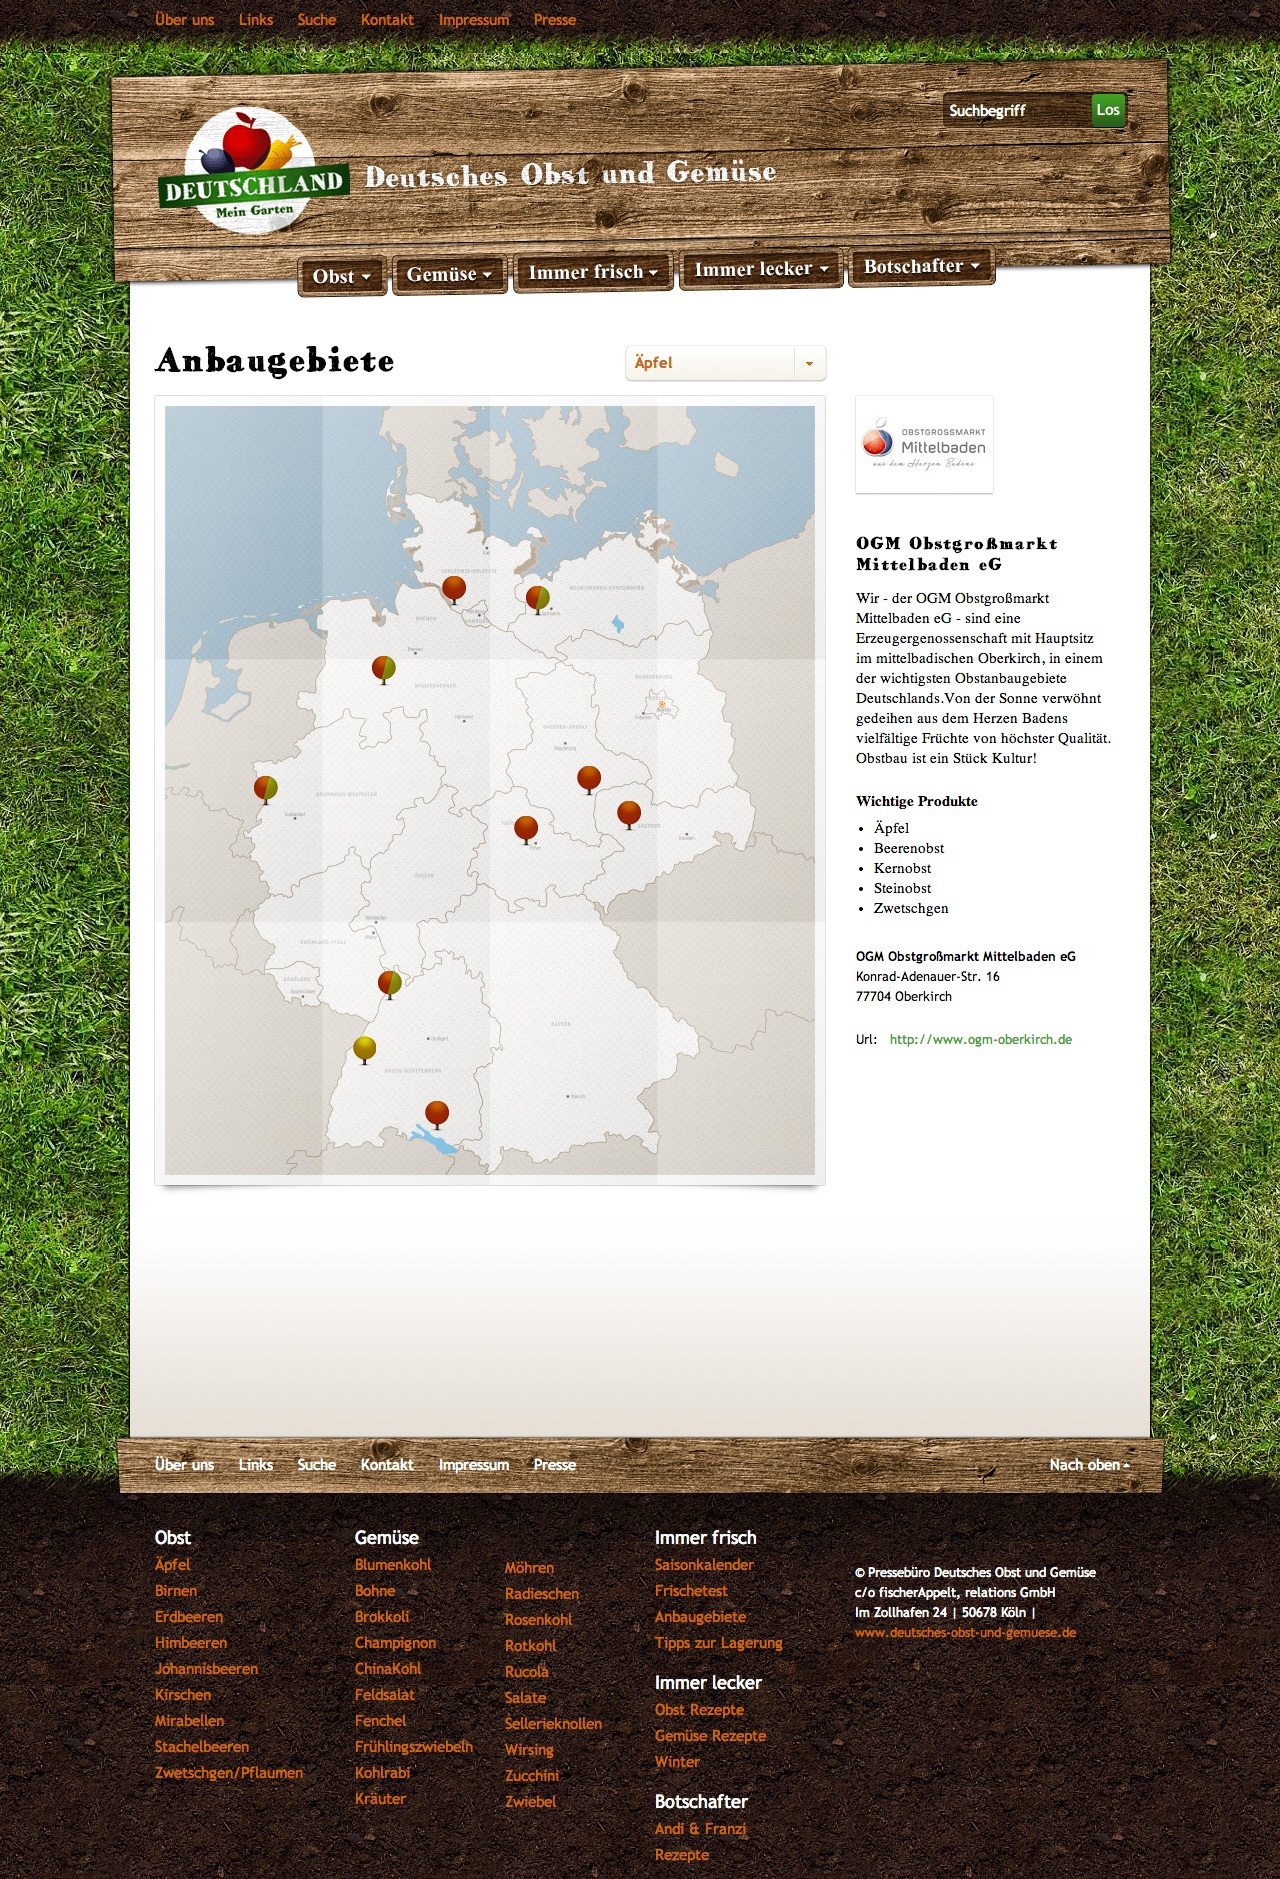Click the red tree marker at Lake Constance
1280x1879 pixels.
point(437,1114)
